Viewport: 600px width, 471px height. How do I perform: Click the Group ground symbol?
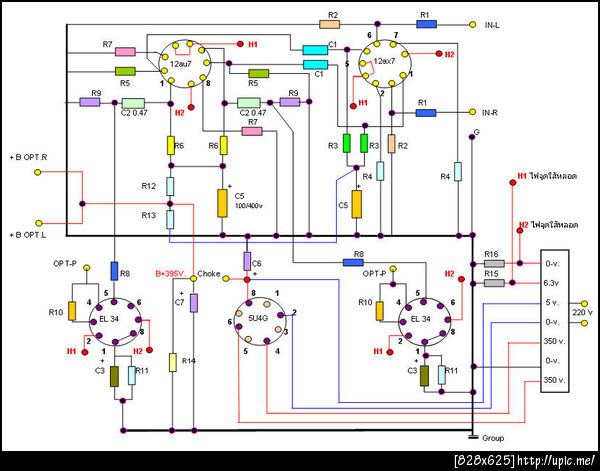point(473,437)
